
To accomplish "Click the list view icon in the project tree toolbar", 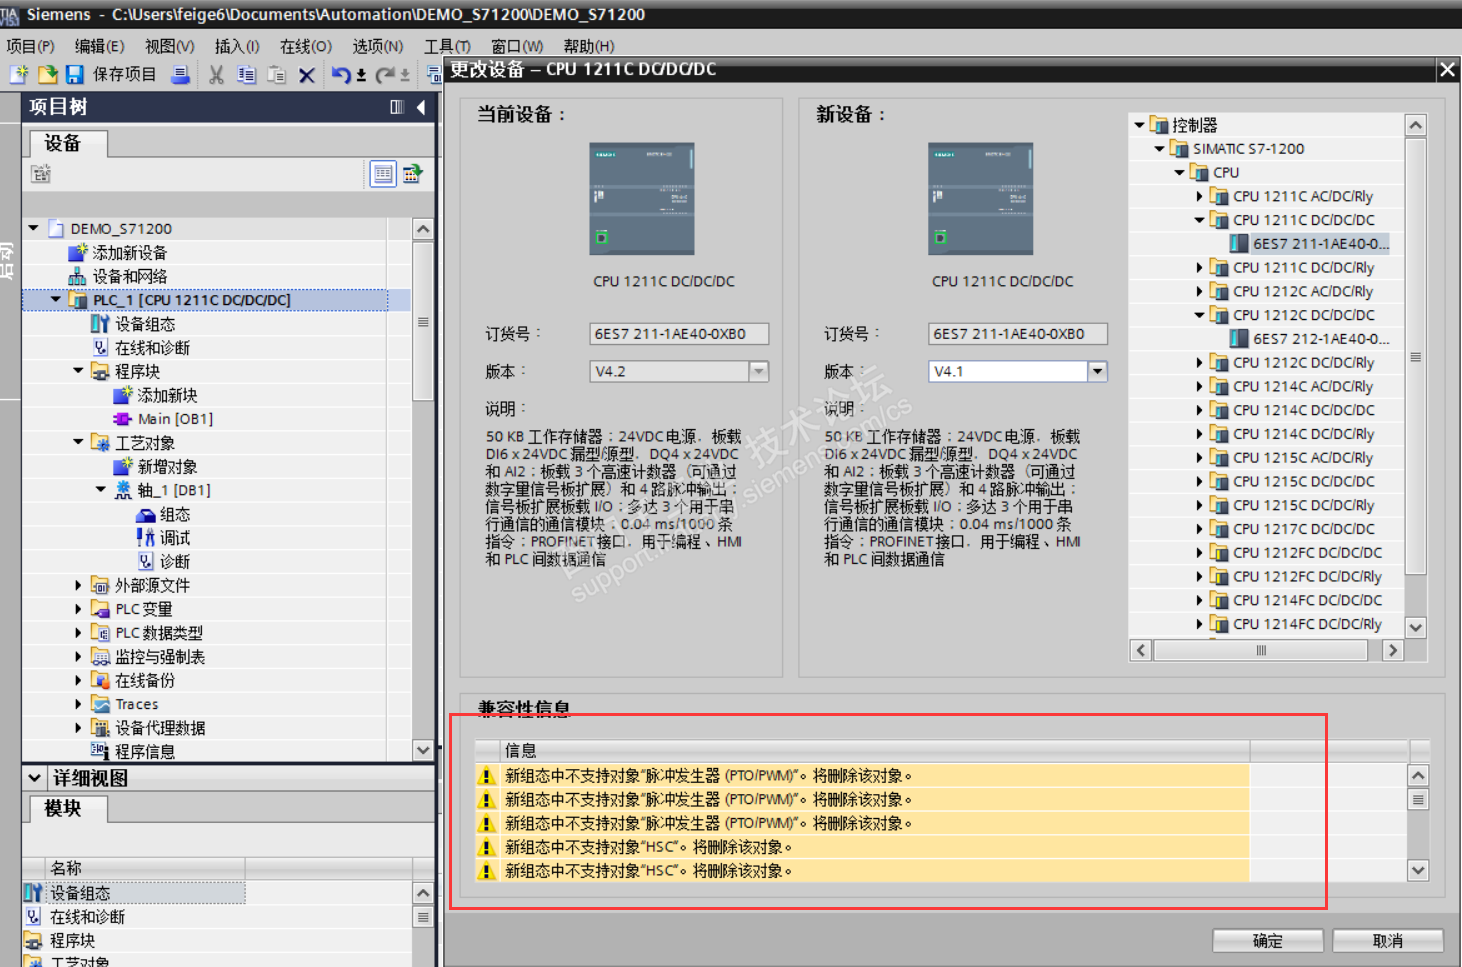I will (x=383, y=174).
